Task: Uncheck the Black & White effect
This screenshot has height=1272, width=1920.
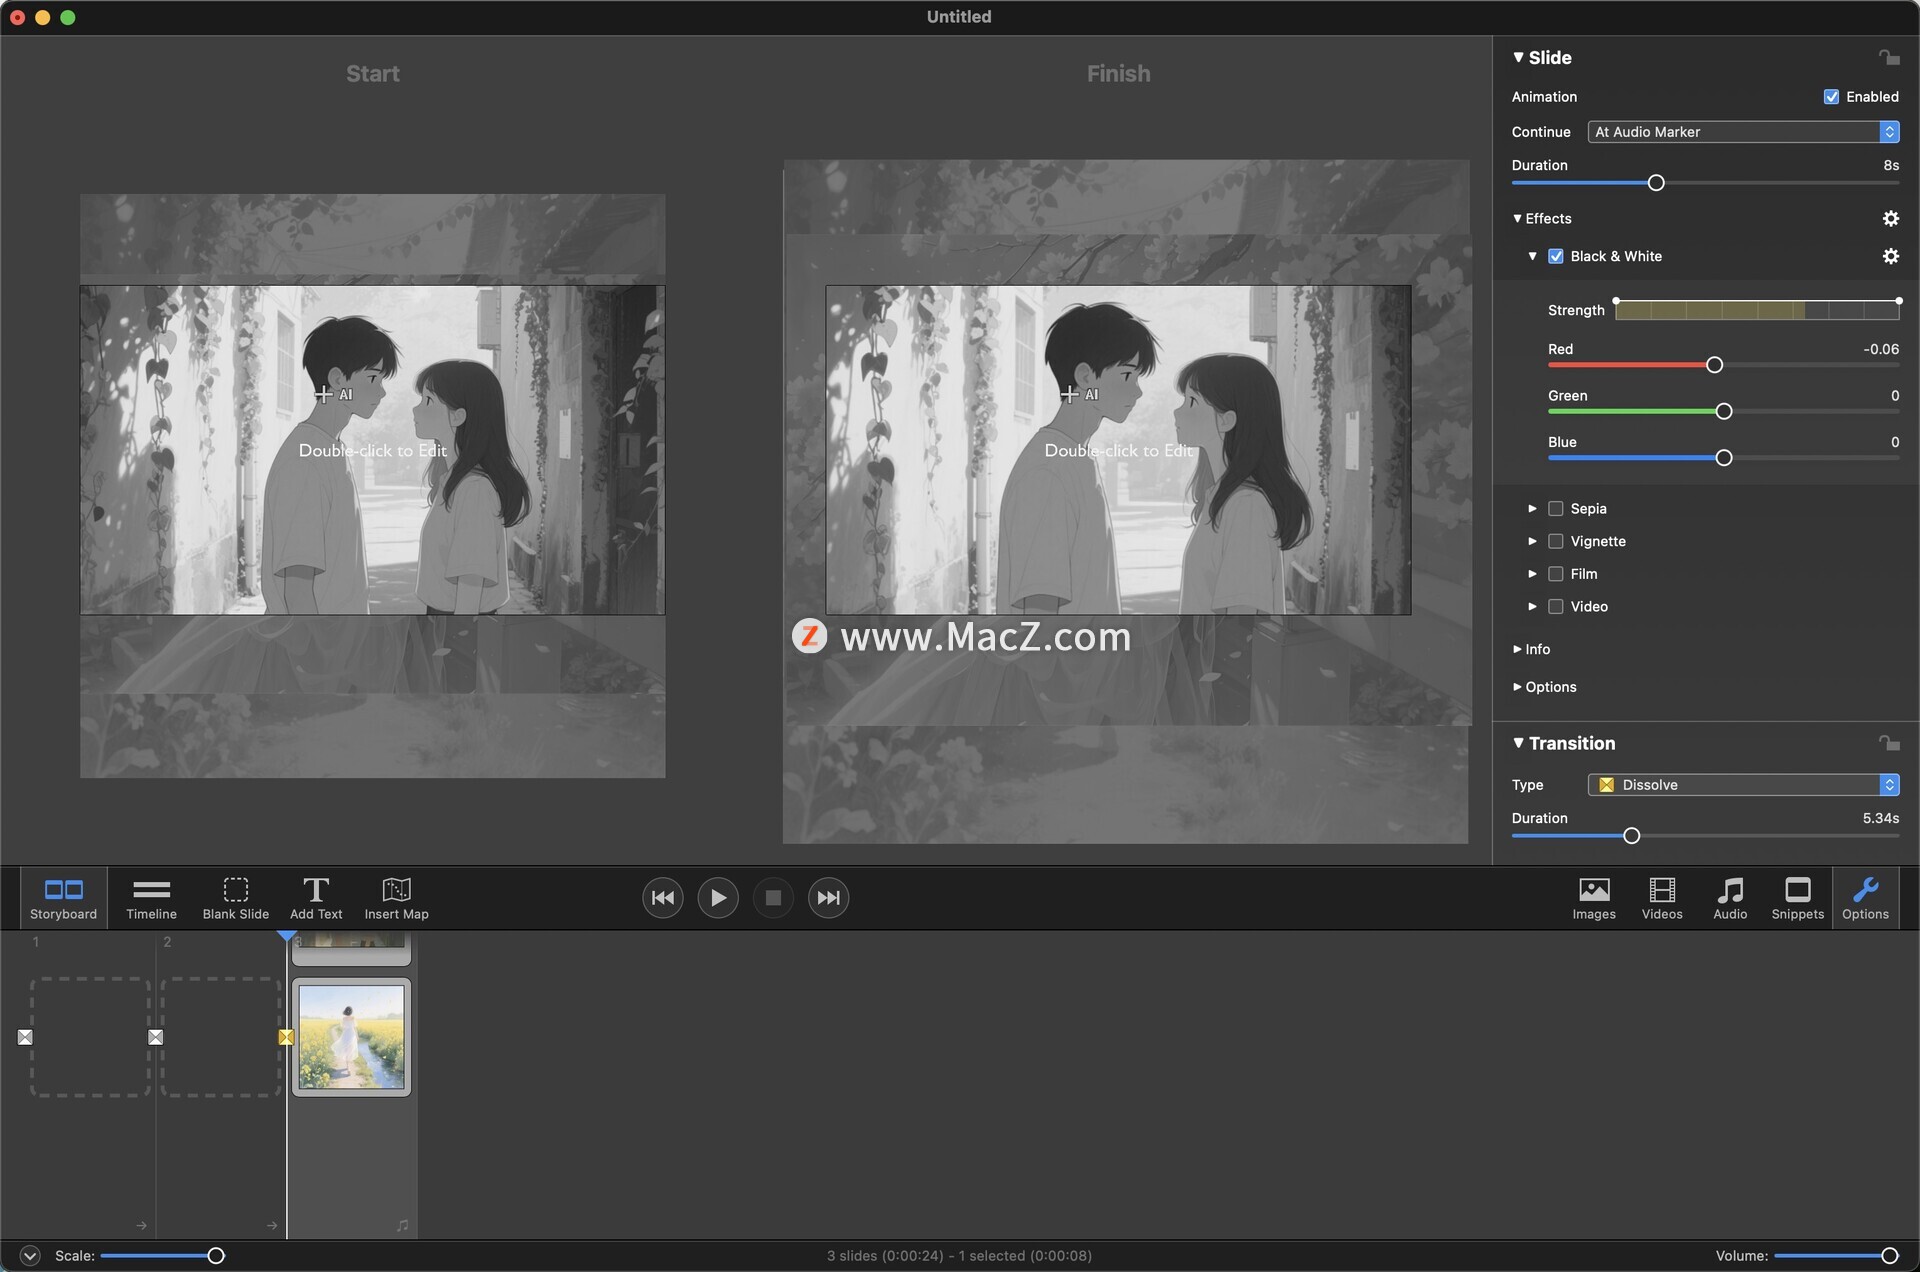Action: [1555, 256]
